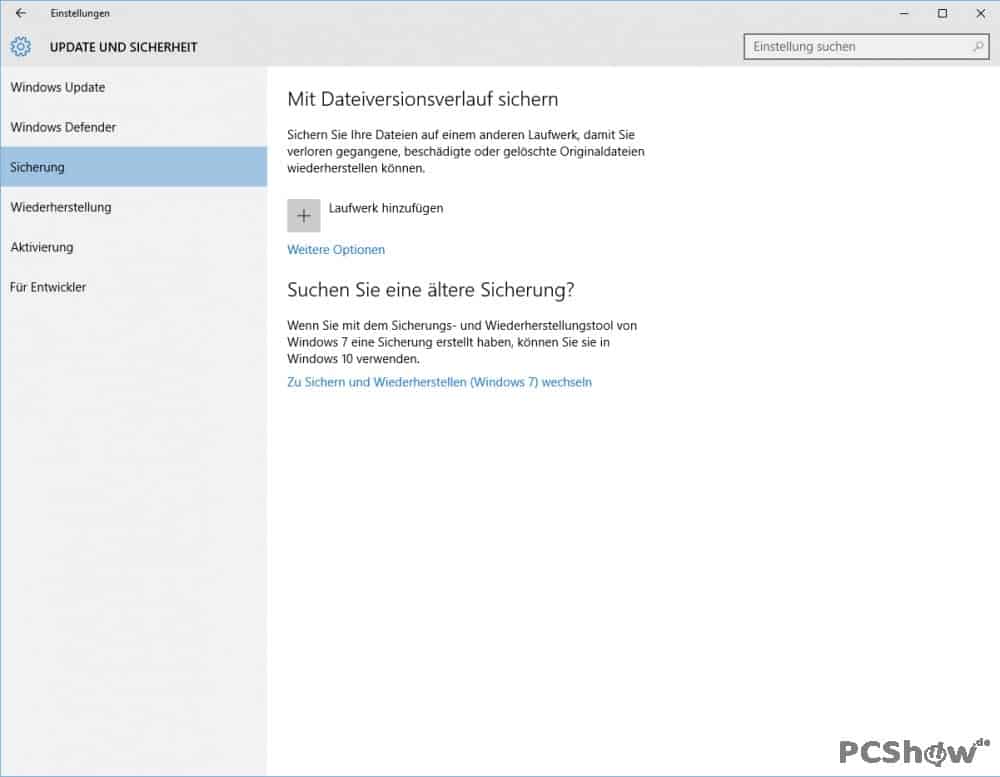
Task: Select the Sicherung section
Action: [133, 167]
